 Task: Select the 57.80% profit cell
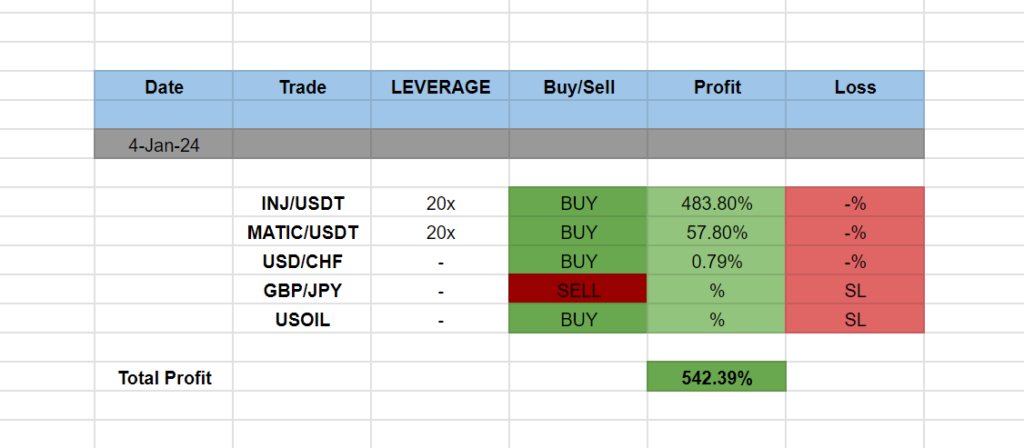pyautogui.click(x=716, y=233)
